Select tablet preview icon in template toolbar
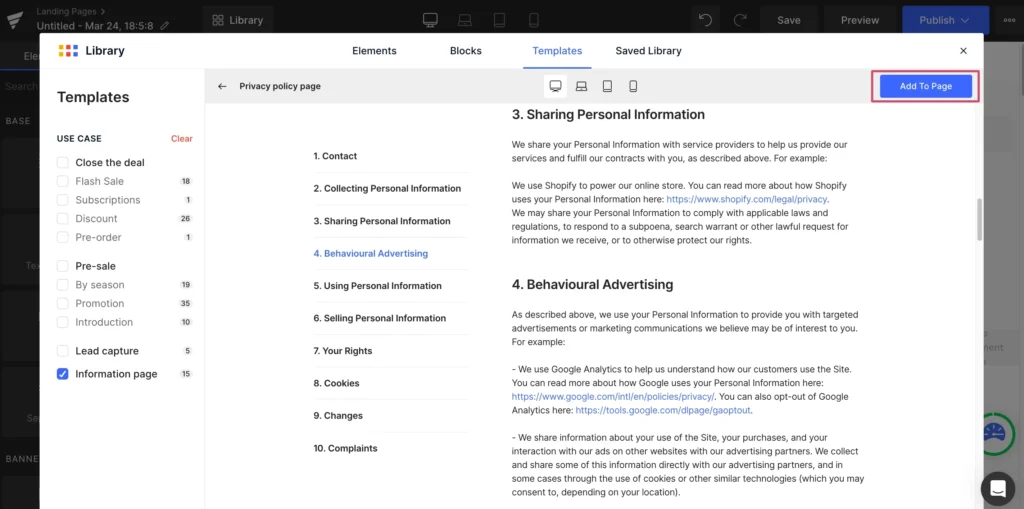 pos(607,86)
